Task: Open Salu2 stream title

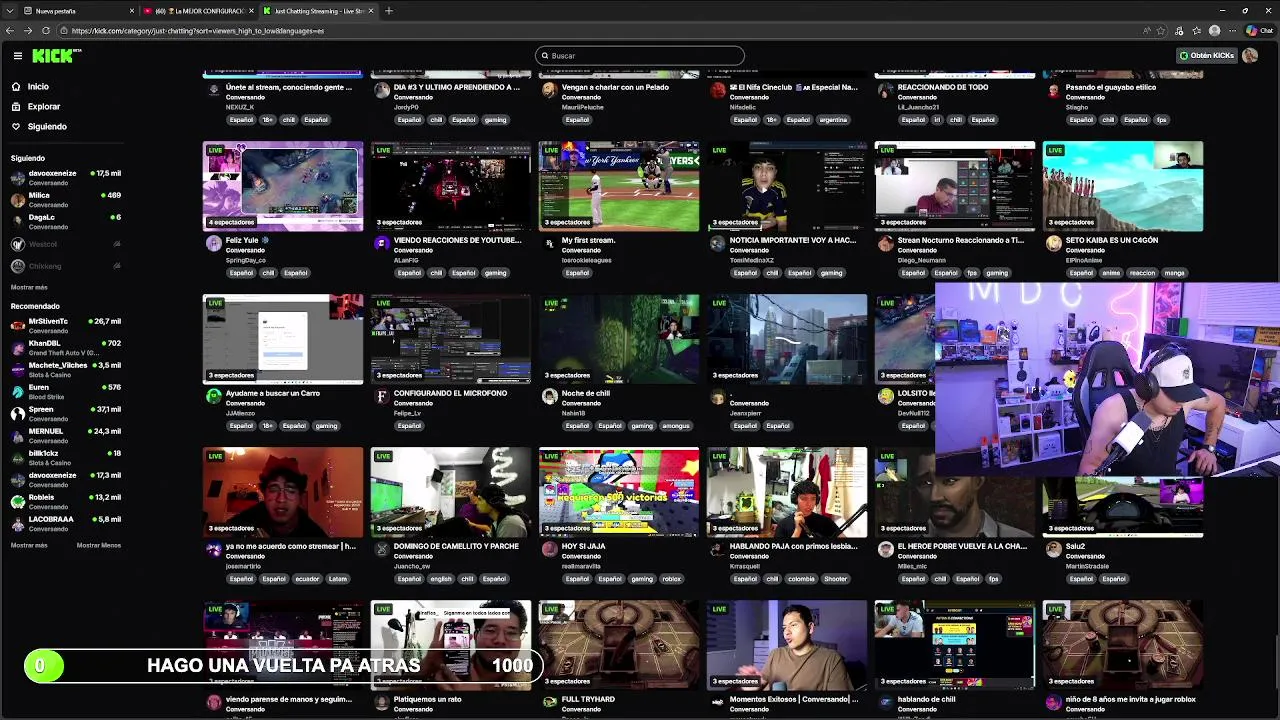Action: point(1075,546)
